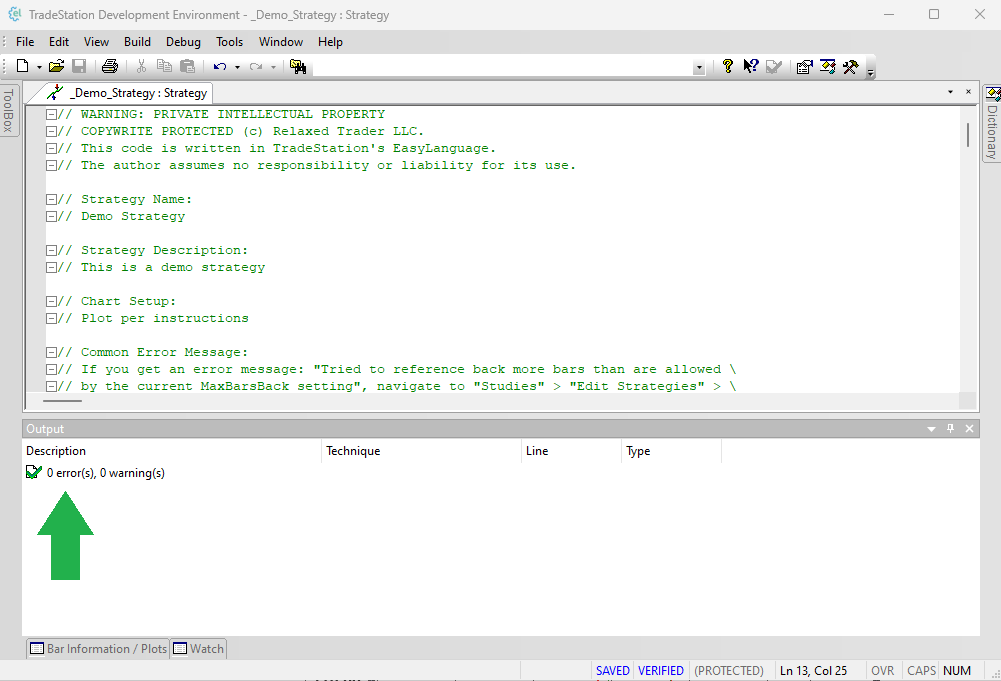1001x681 pixels.
Task: Sort by Type column header
Action: [672, 451]
